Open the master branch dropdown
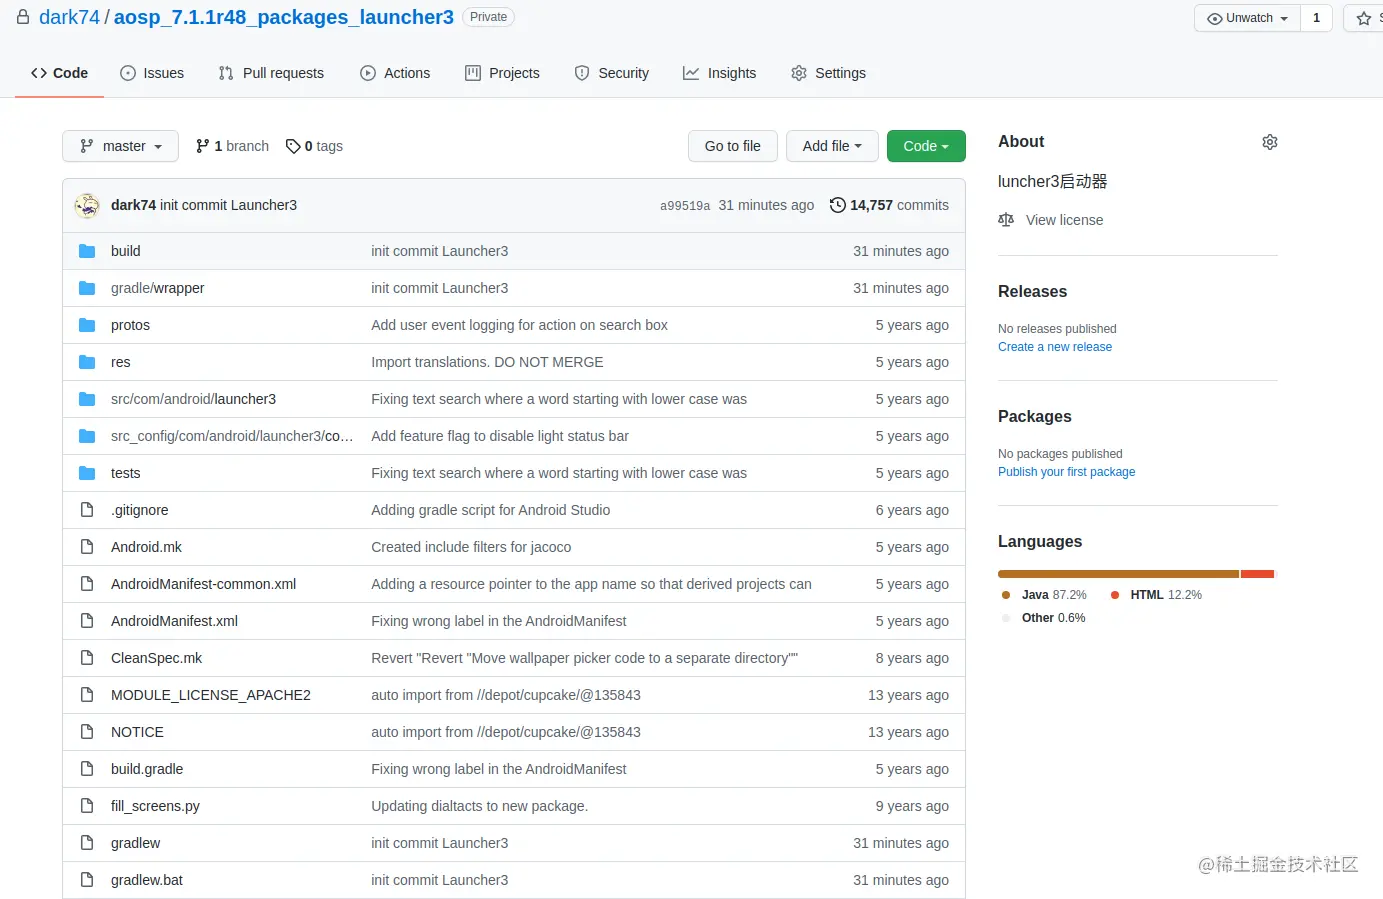The height and width of the screenshot is (899, 1383). 120,146
